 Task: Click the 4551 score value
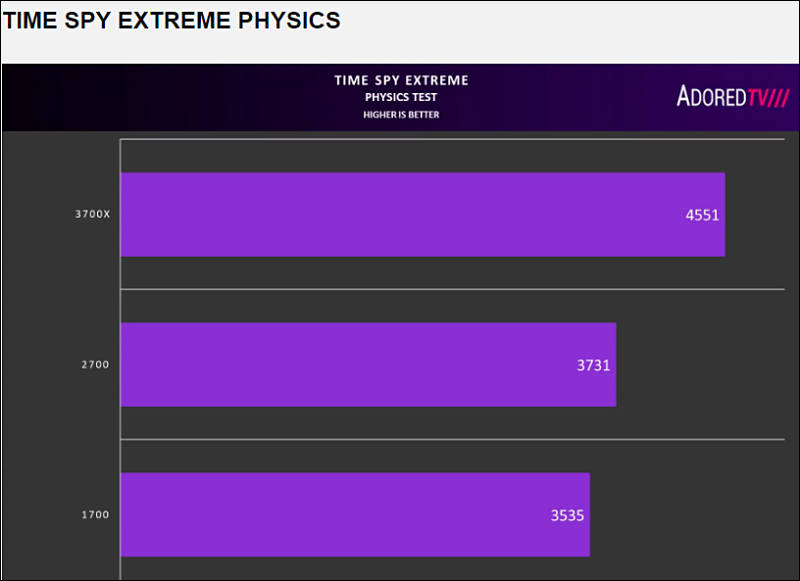702,215
